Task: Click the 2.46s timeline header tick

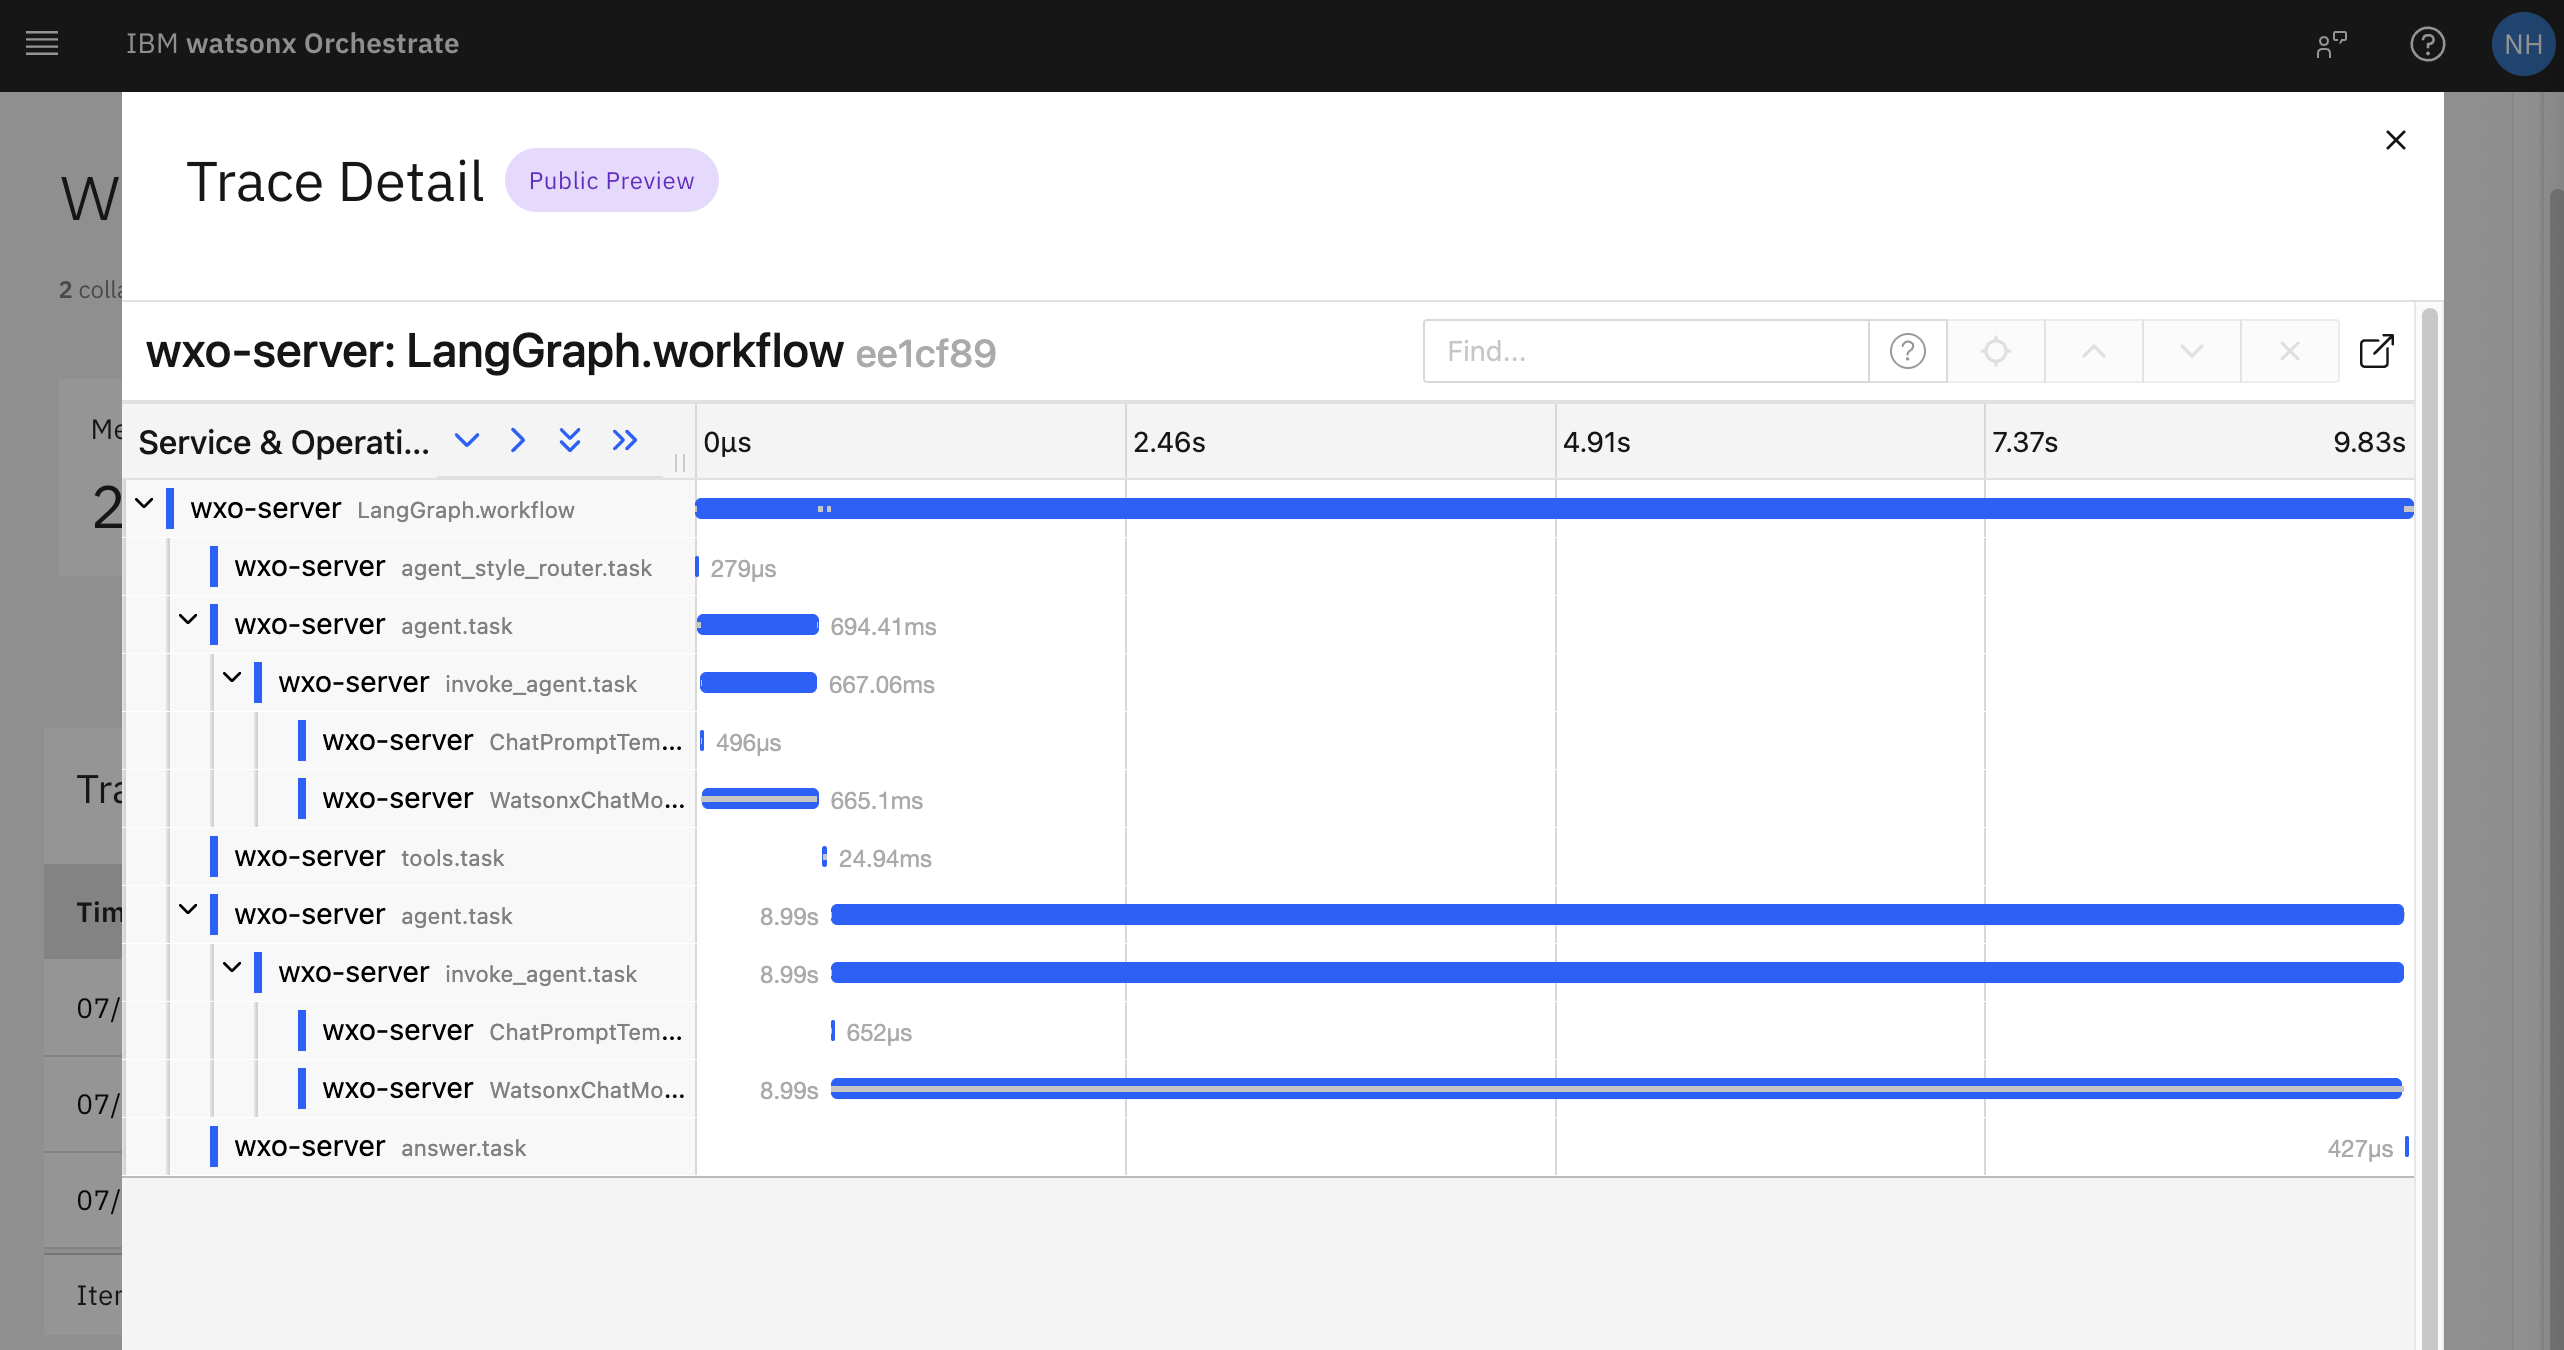Action: (x=1169, y=442)
